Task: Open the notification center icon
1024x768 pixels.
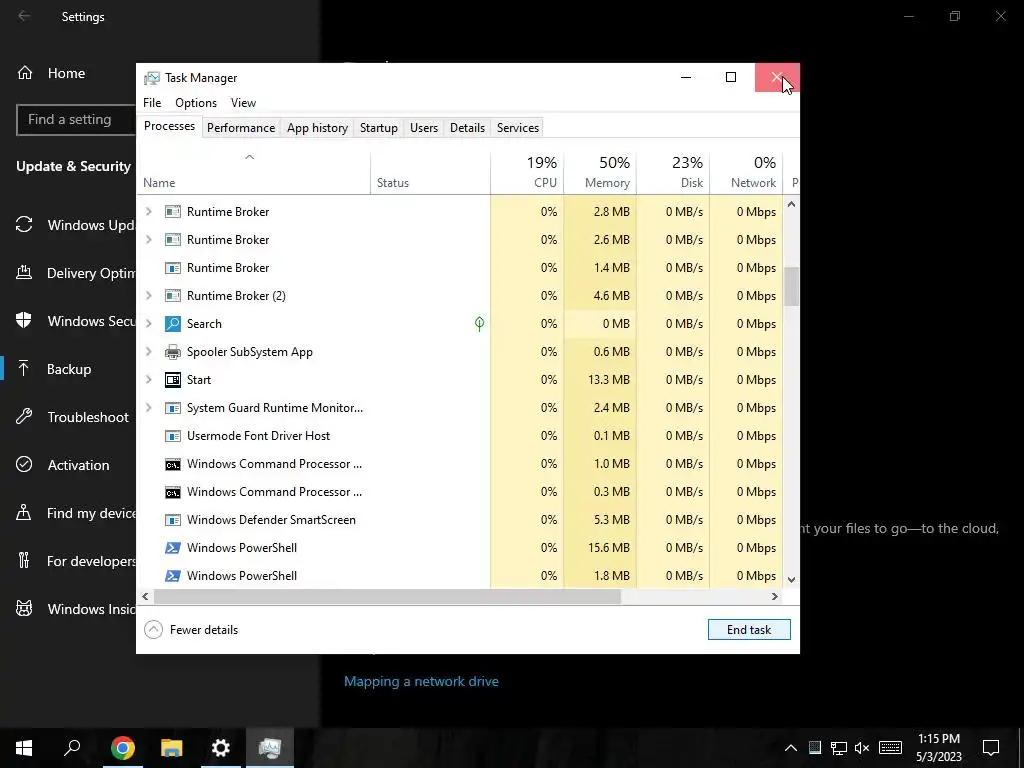Action: (x=991, y=748)
